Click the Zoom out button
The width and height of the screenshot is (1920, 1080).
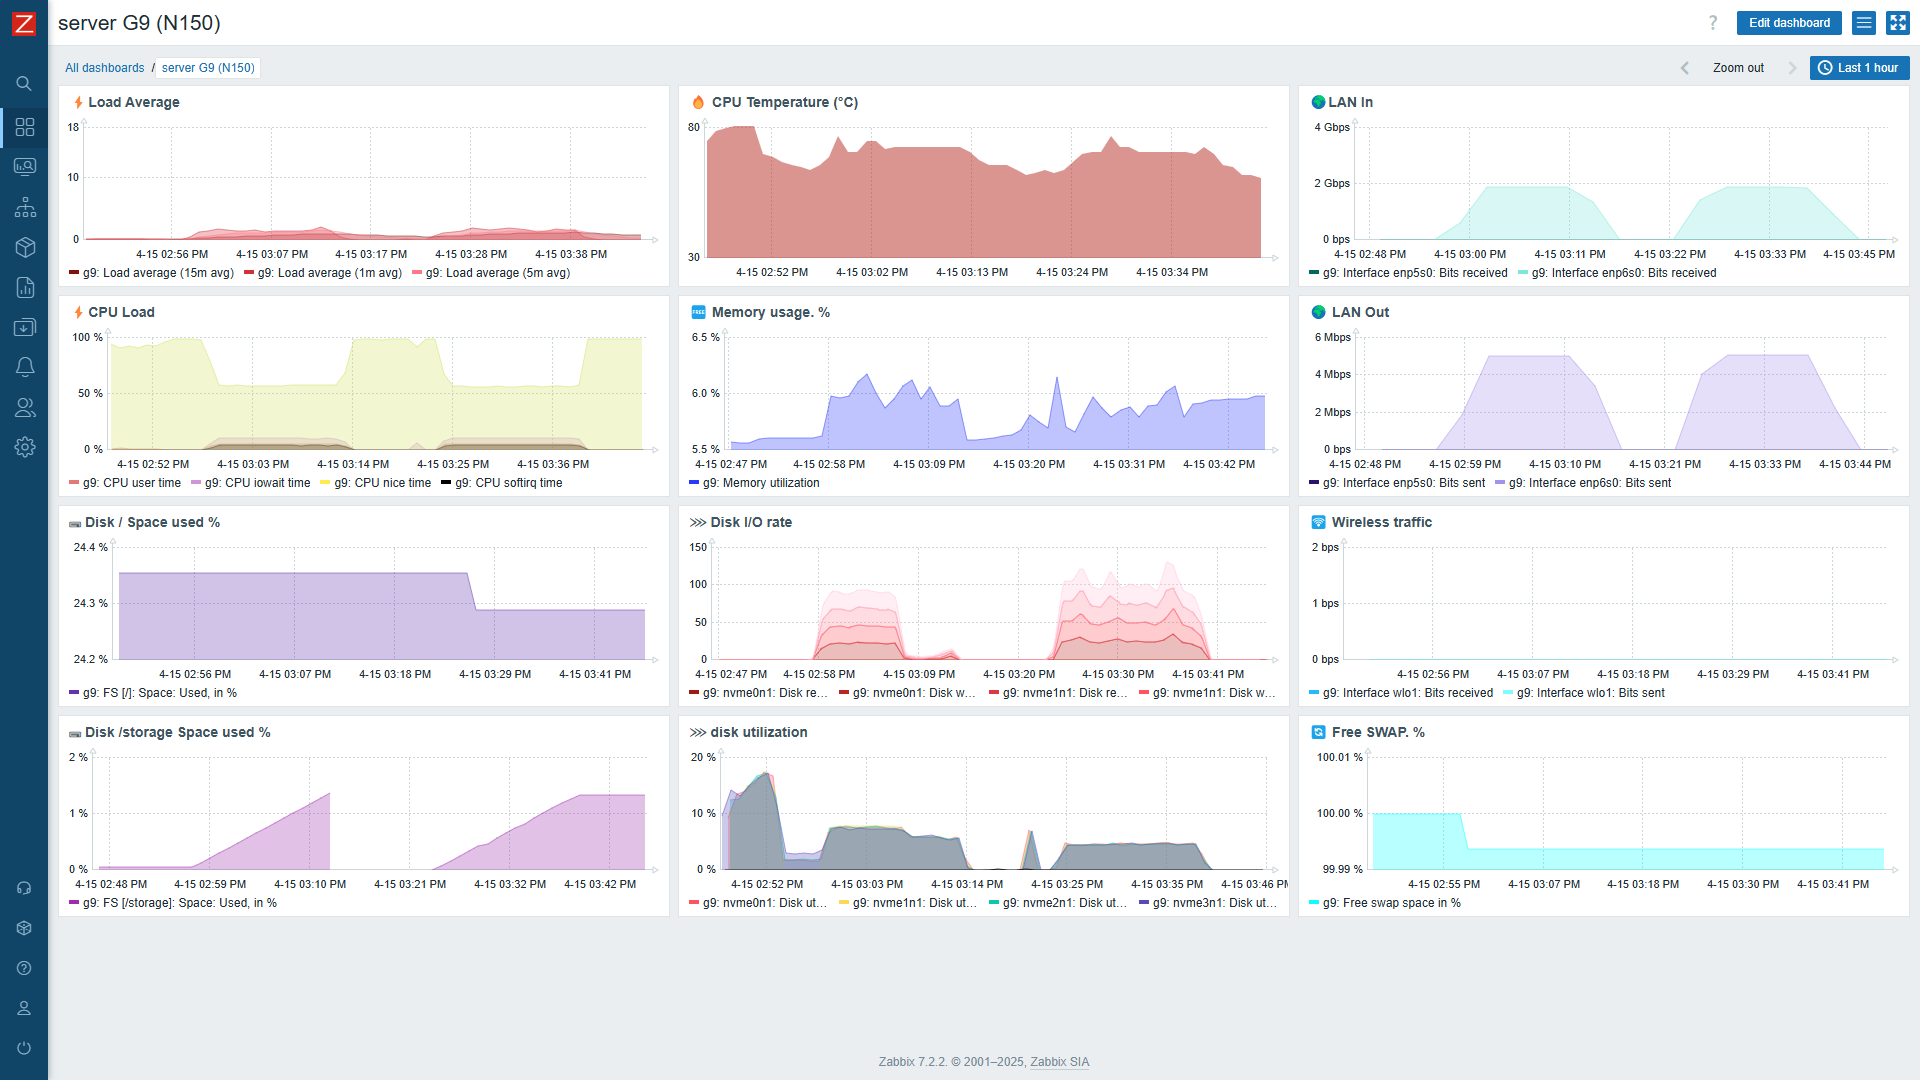click(x=1738, y=68)
